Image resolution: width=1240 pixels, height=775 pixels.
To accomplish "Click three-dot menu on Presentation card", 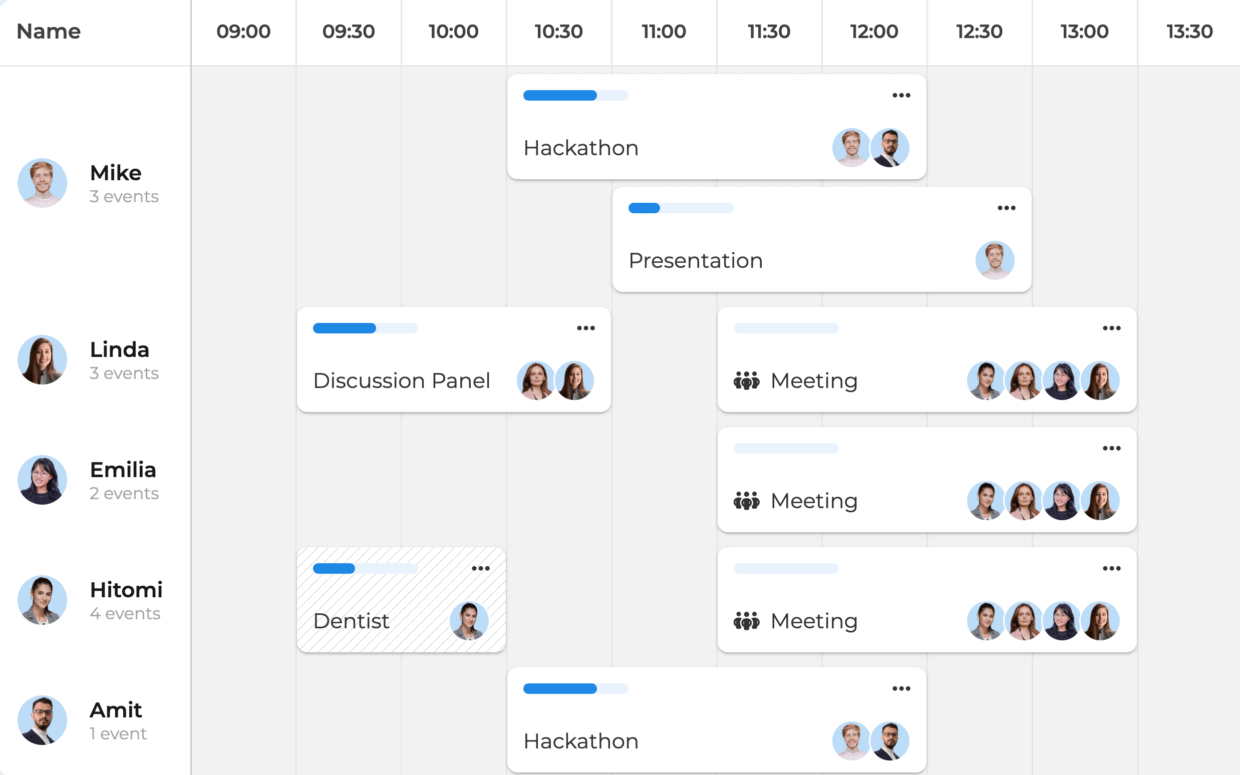I will tap(1006, 208).
